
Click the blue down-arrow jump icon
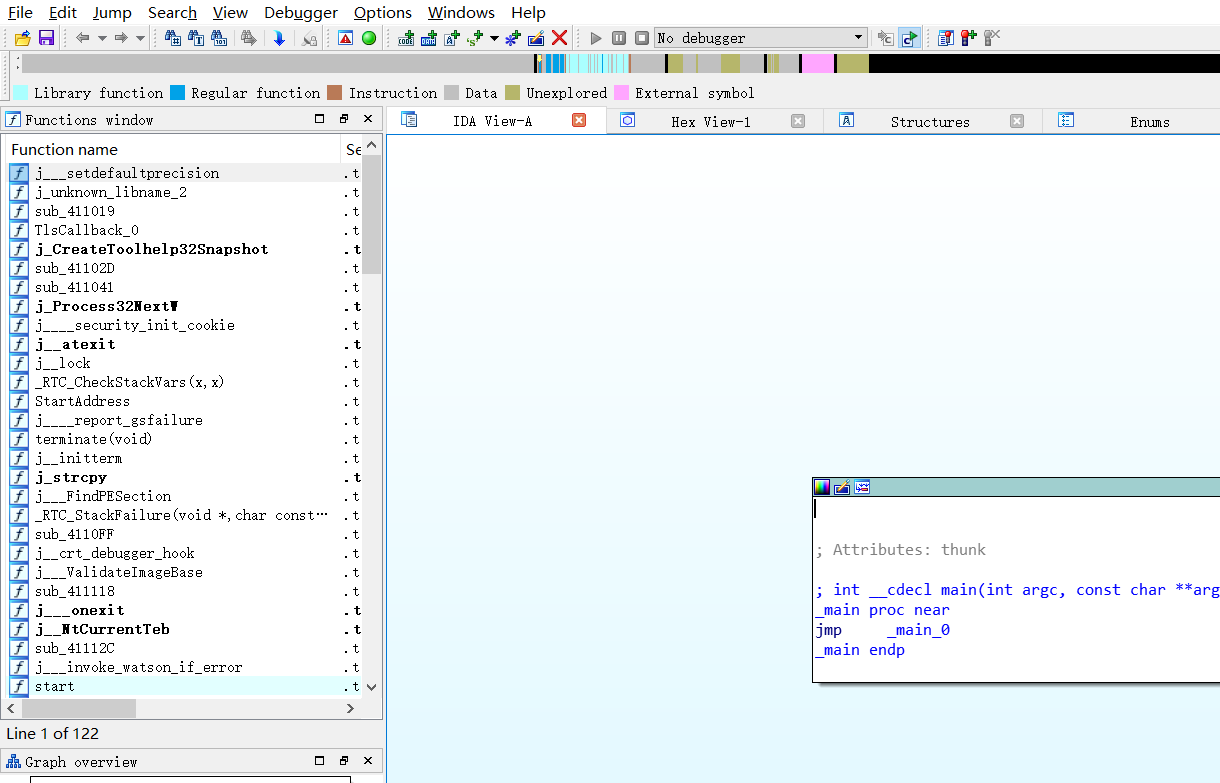click(279, 38)
